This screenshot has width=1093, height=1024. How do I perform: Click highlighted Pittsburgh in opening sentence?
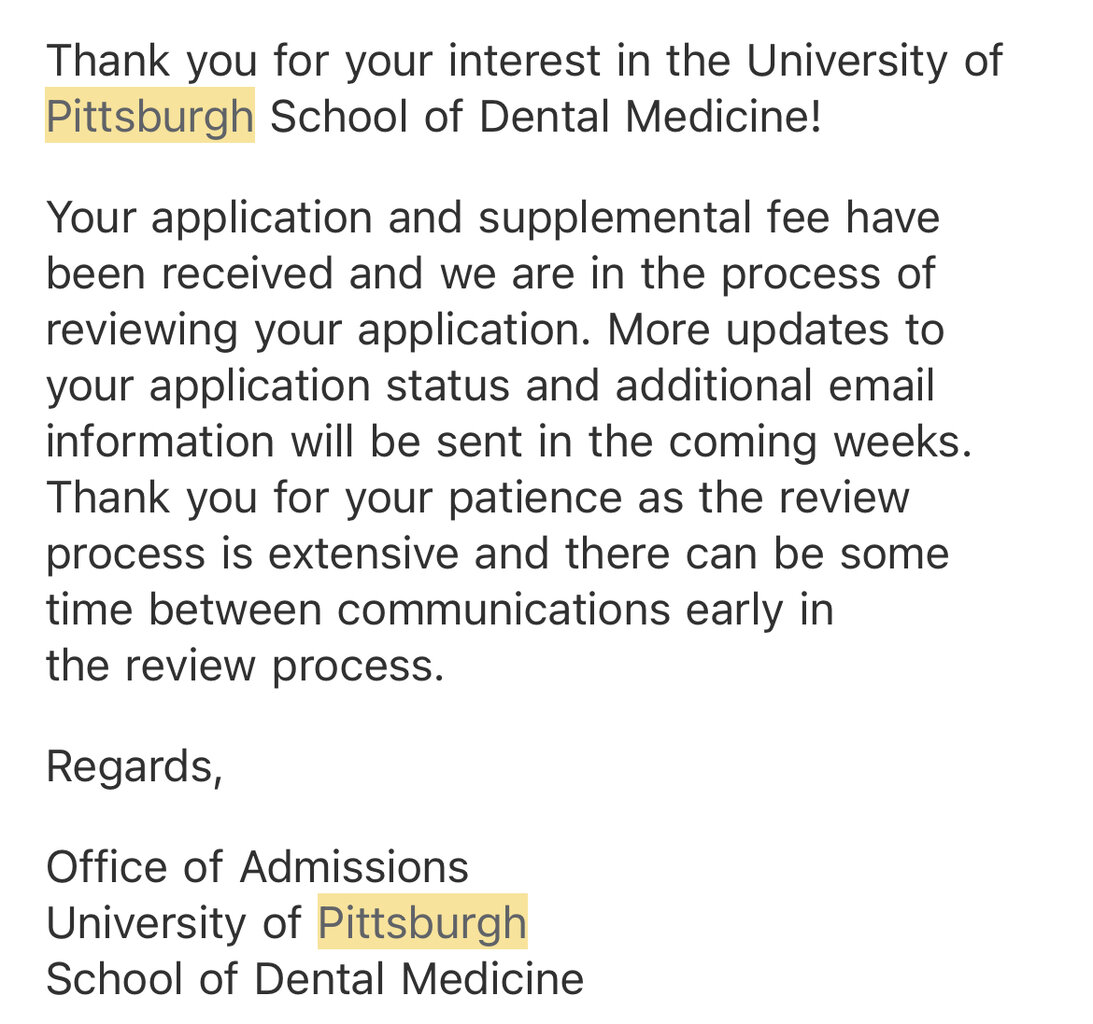pos(149,117)
